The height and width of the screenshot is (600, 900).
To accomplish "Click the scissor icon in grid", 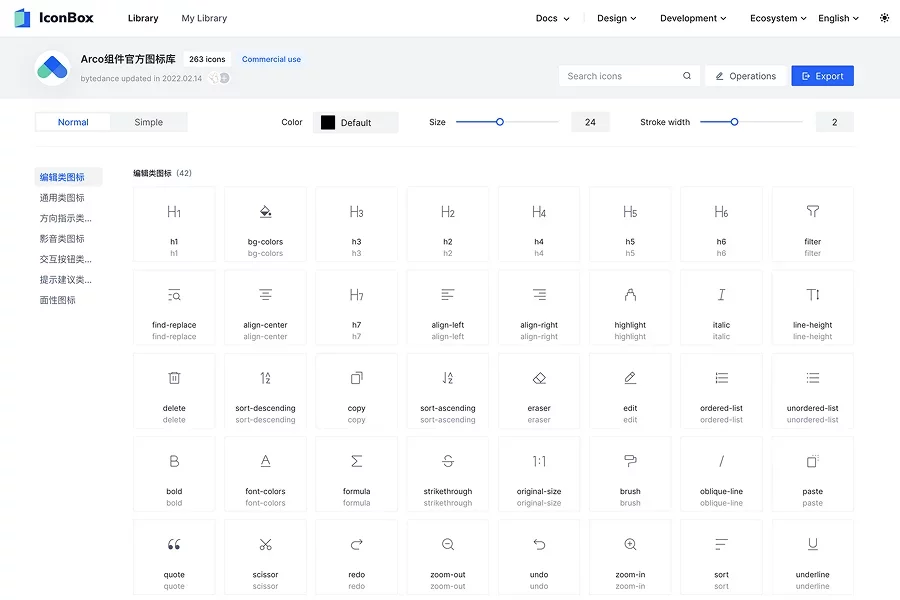I will 265,545.
